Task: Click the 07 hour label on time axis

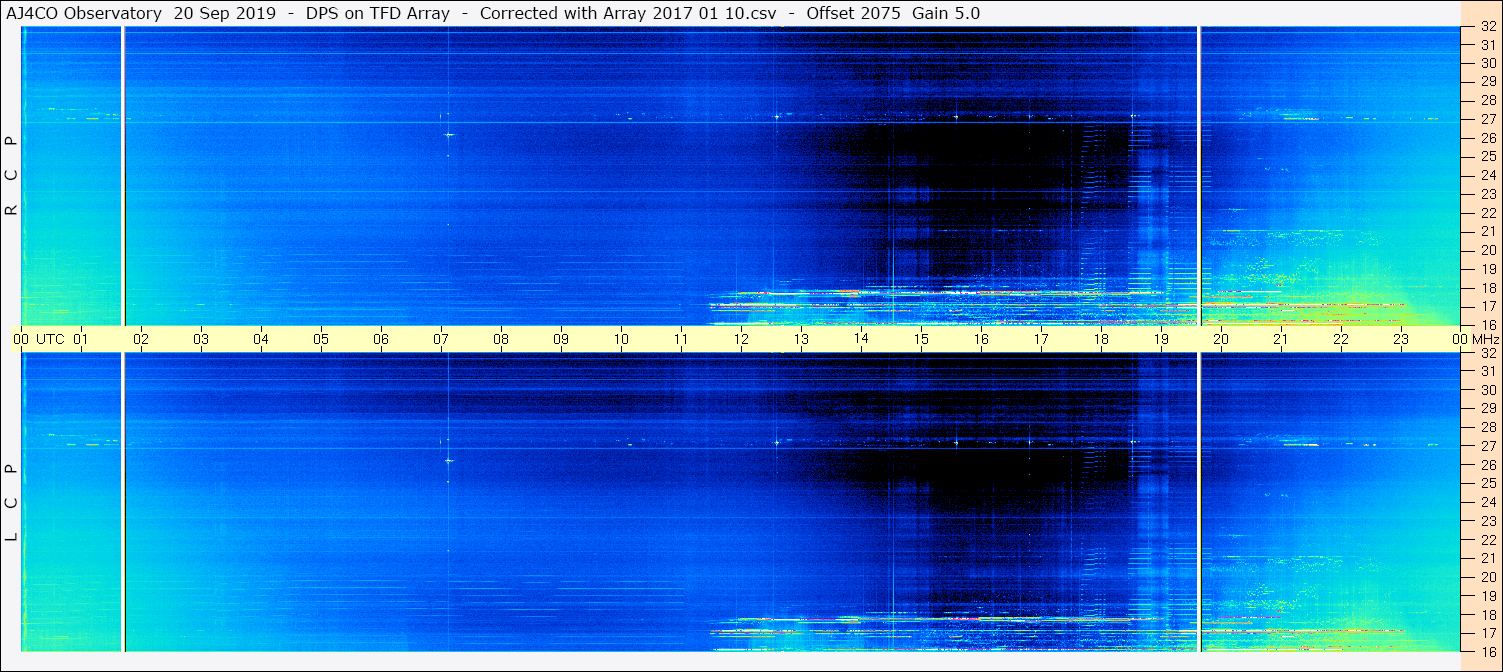Action: point(441,339)
